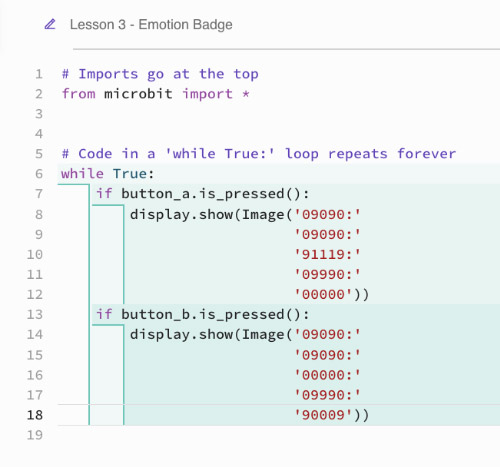Image resolution: width=500 pixels, height=467 pixels.
Task: Click the string '00000:' on line 16
Action: 327,375
